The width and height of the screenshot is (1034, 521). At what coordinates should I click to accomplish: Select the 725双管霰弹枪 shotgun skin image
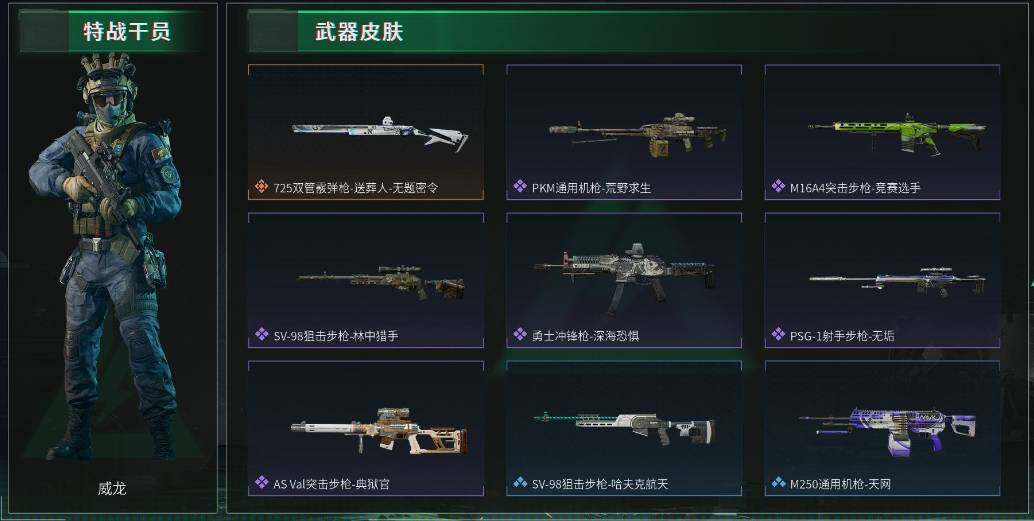[380, 133]
